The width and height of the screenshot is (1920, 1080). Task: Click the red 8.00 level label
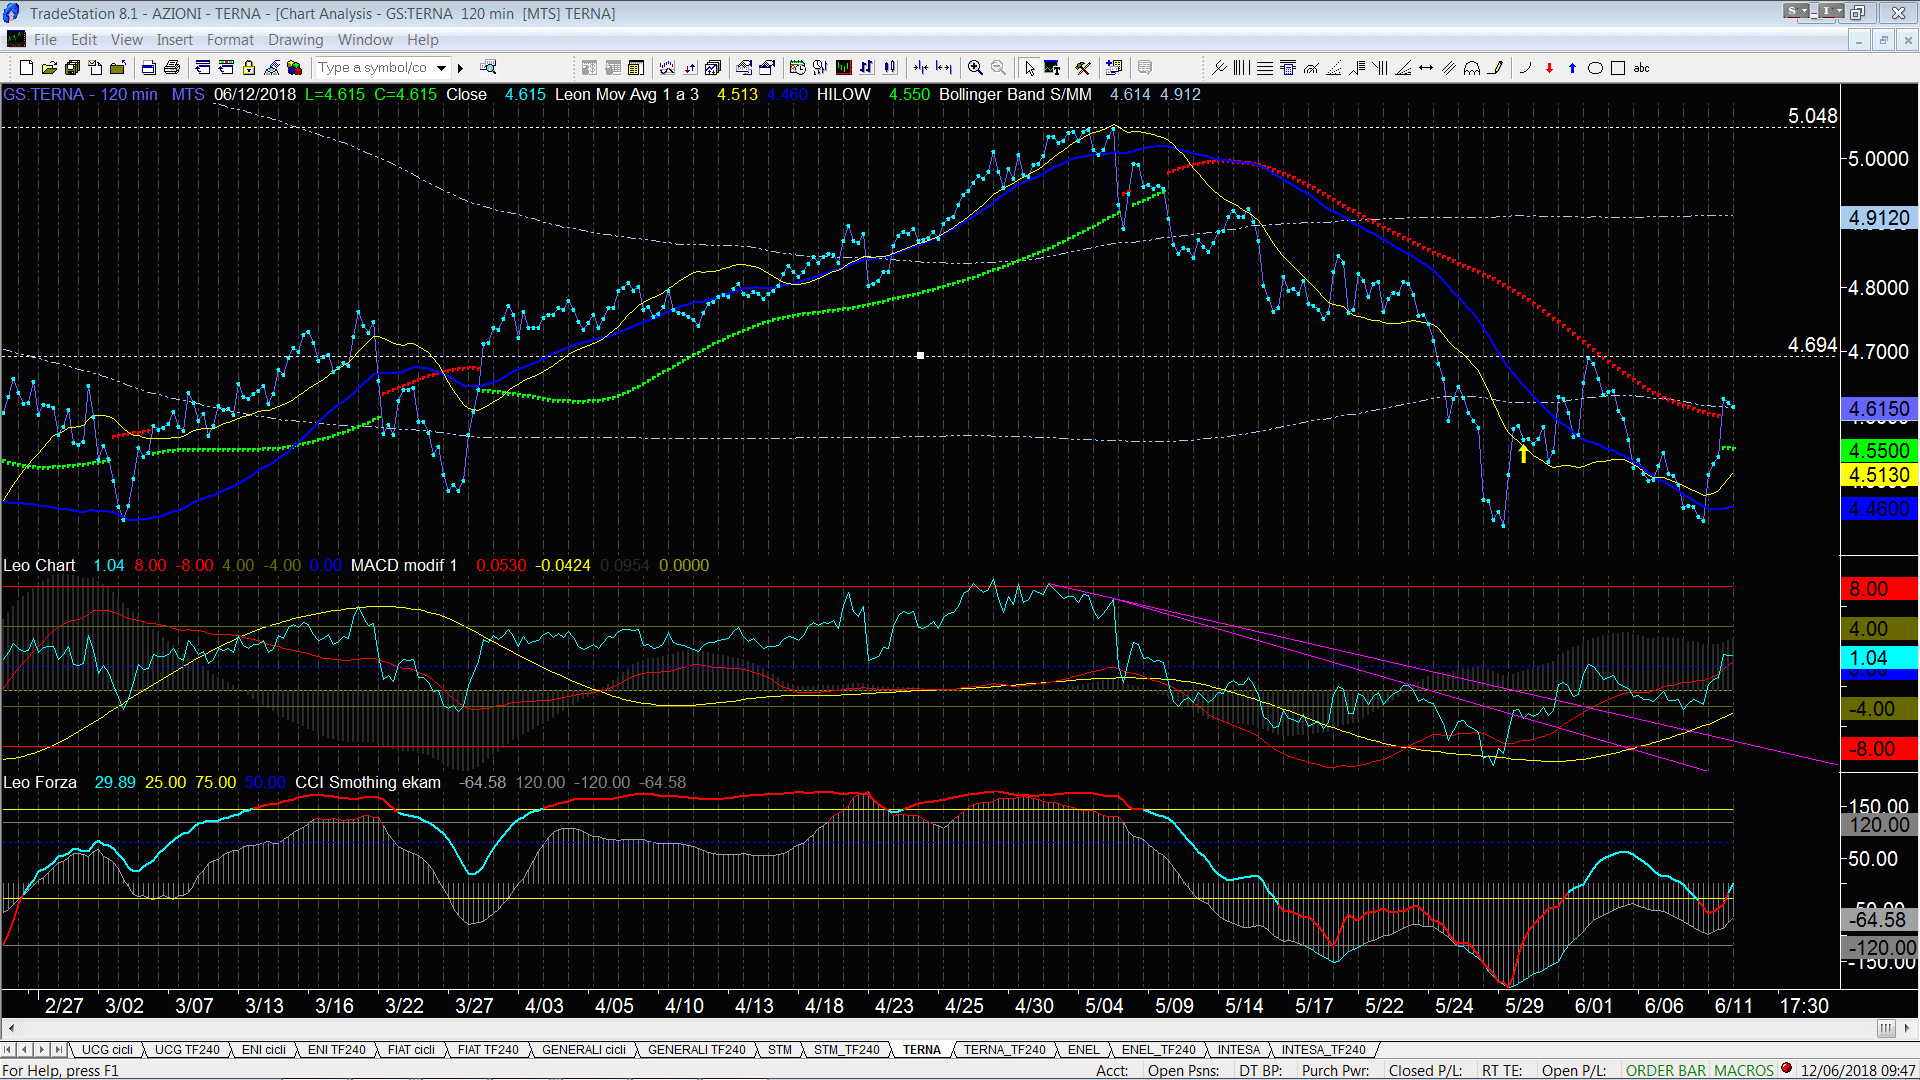tap(1879, 589)
